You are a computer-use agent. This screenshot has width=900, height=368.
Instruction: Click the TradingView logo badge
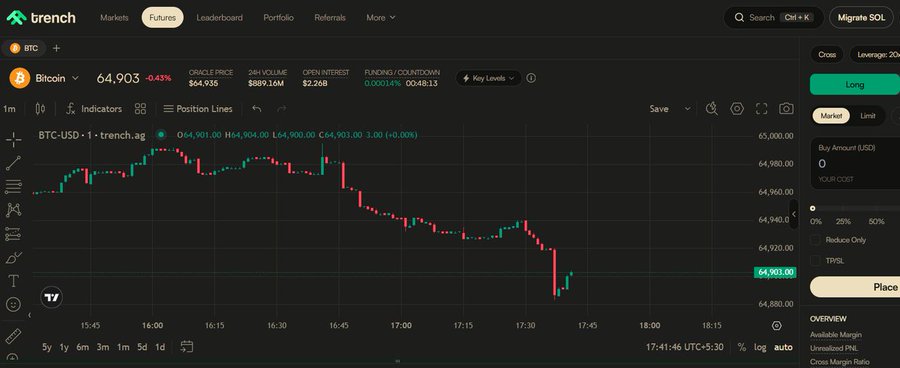tap(52, 297)
